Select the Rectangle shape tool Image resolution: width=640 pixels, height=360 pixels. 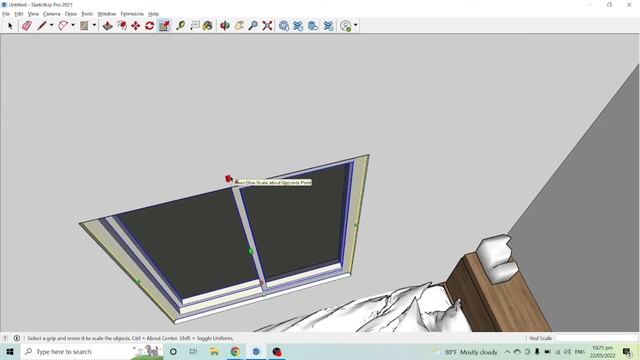point(84,26)
